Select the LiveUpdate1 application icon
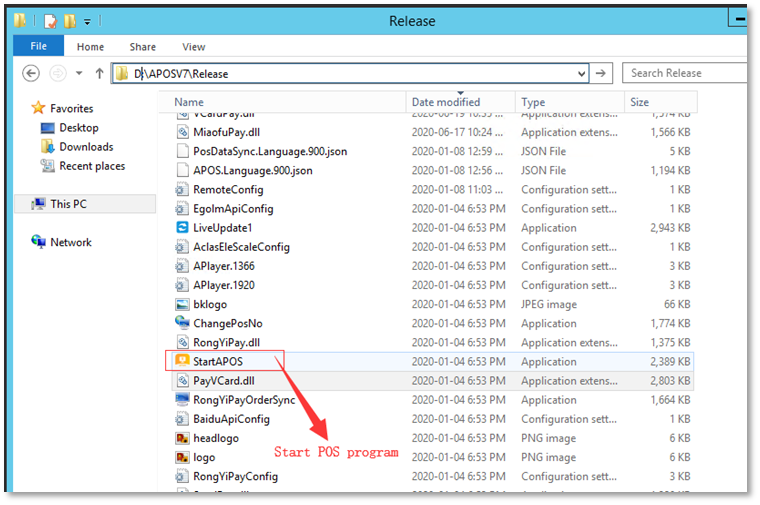The width and height of the screenshot is (760, 505). coord(182,228)
